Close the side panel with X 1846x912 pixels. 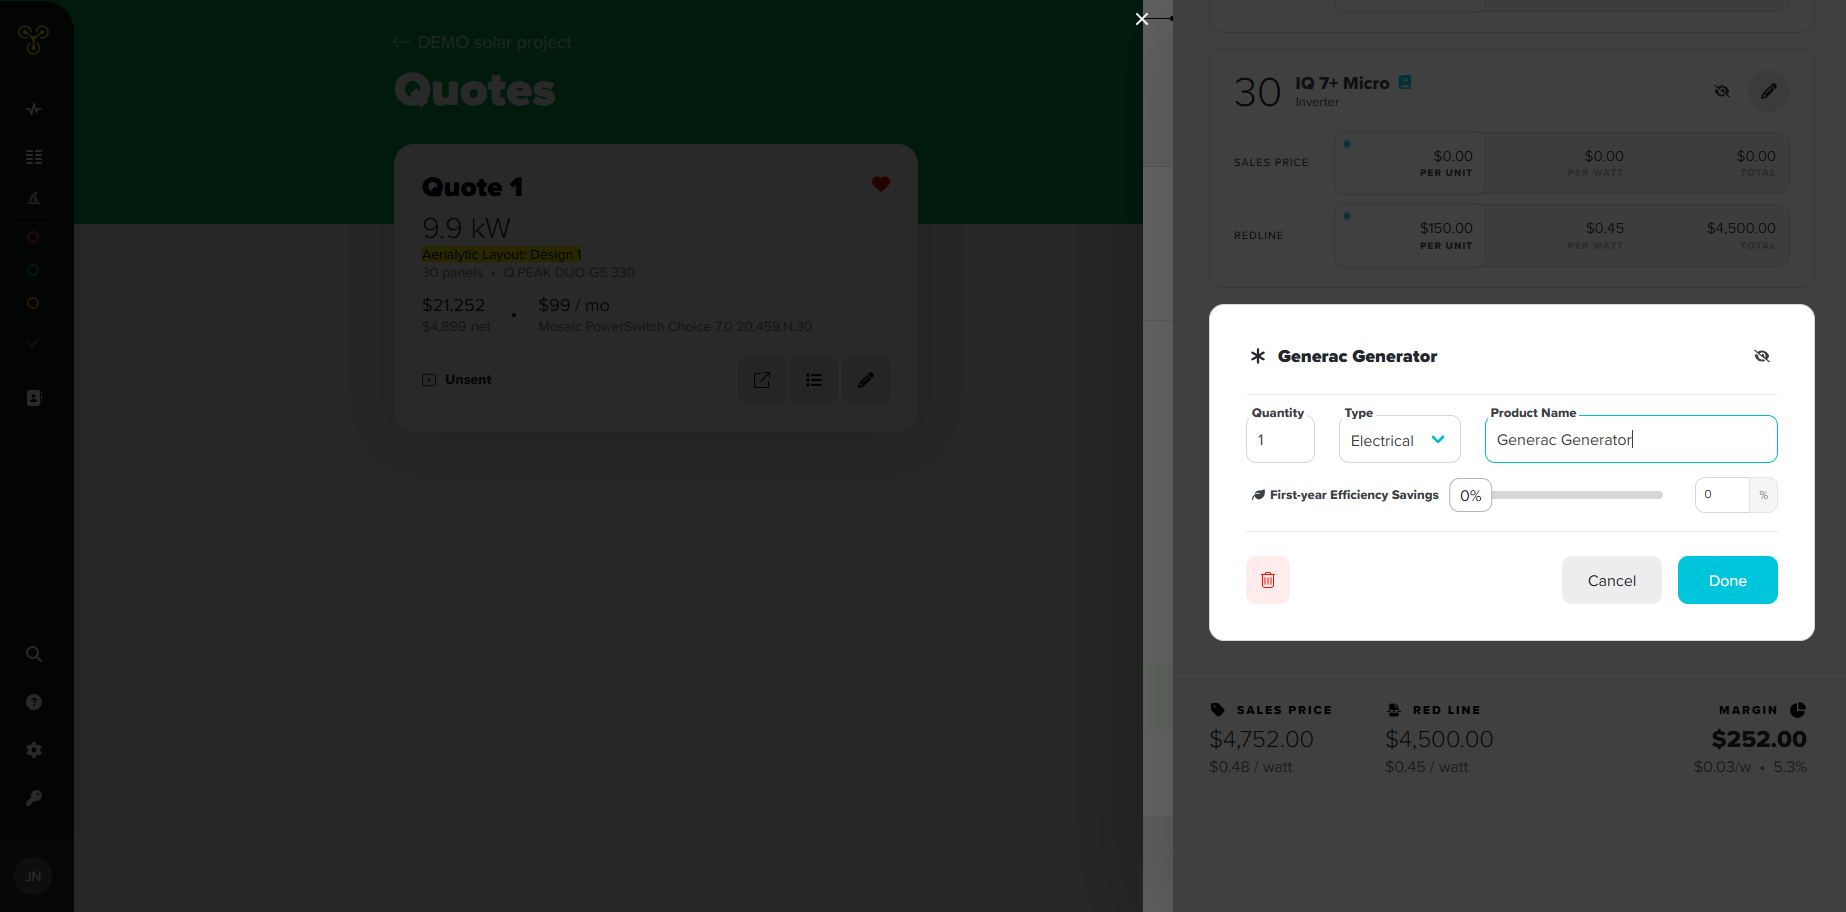(x=1142, y=19)
